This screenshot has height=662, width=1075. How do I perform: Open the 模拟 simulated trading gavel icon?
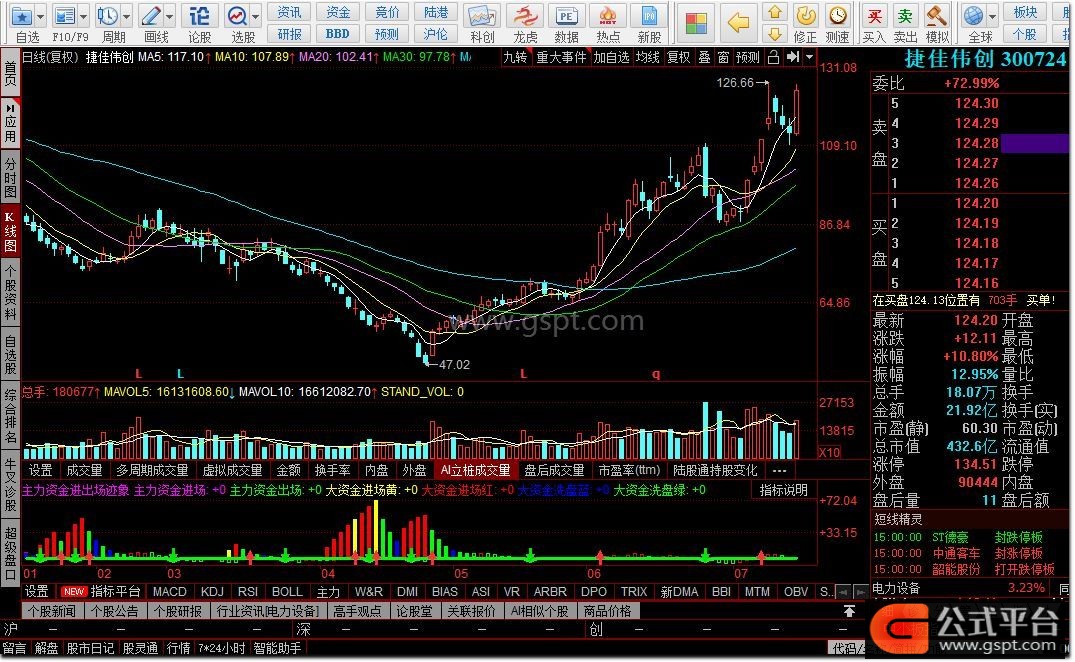937,15
